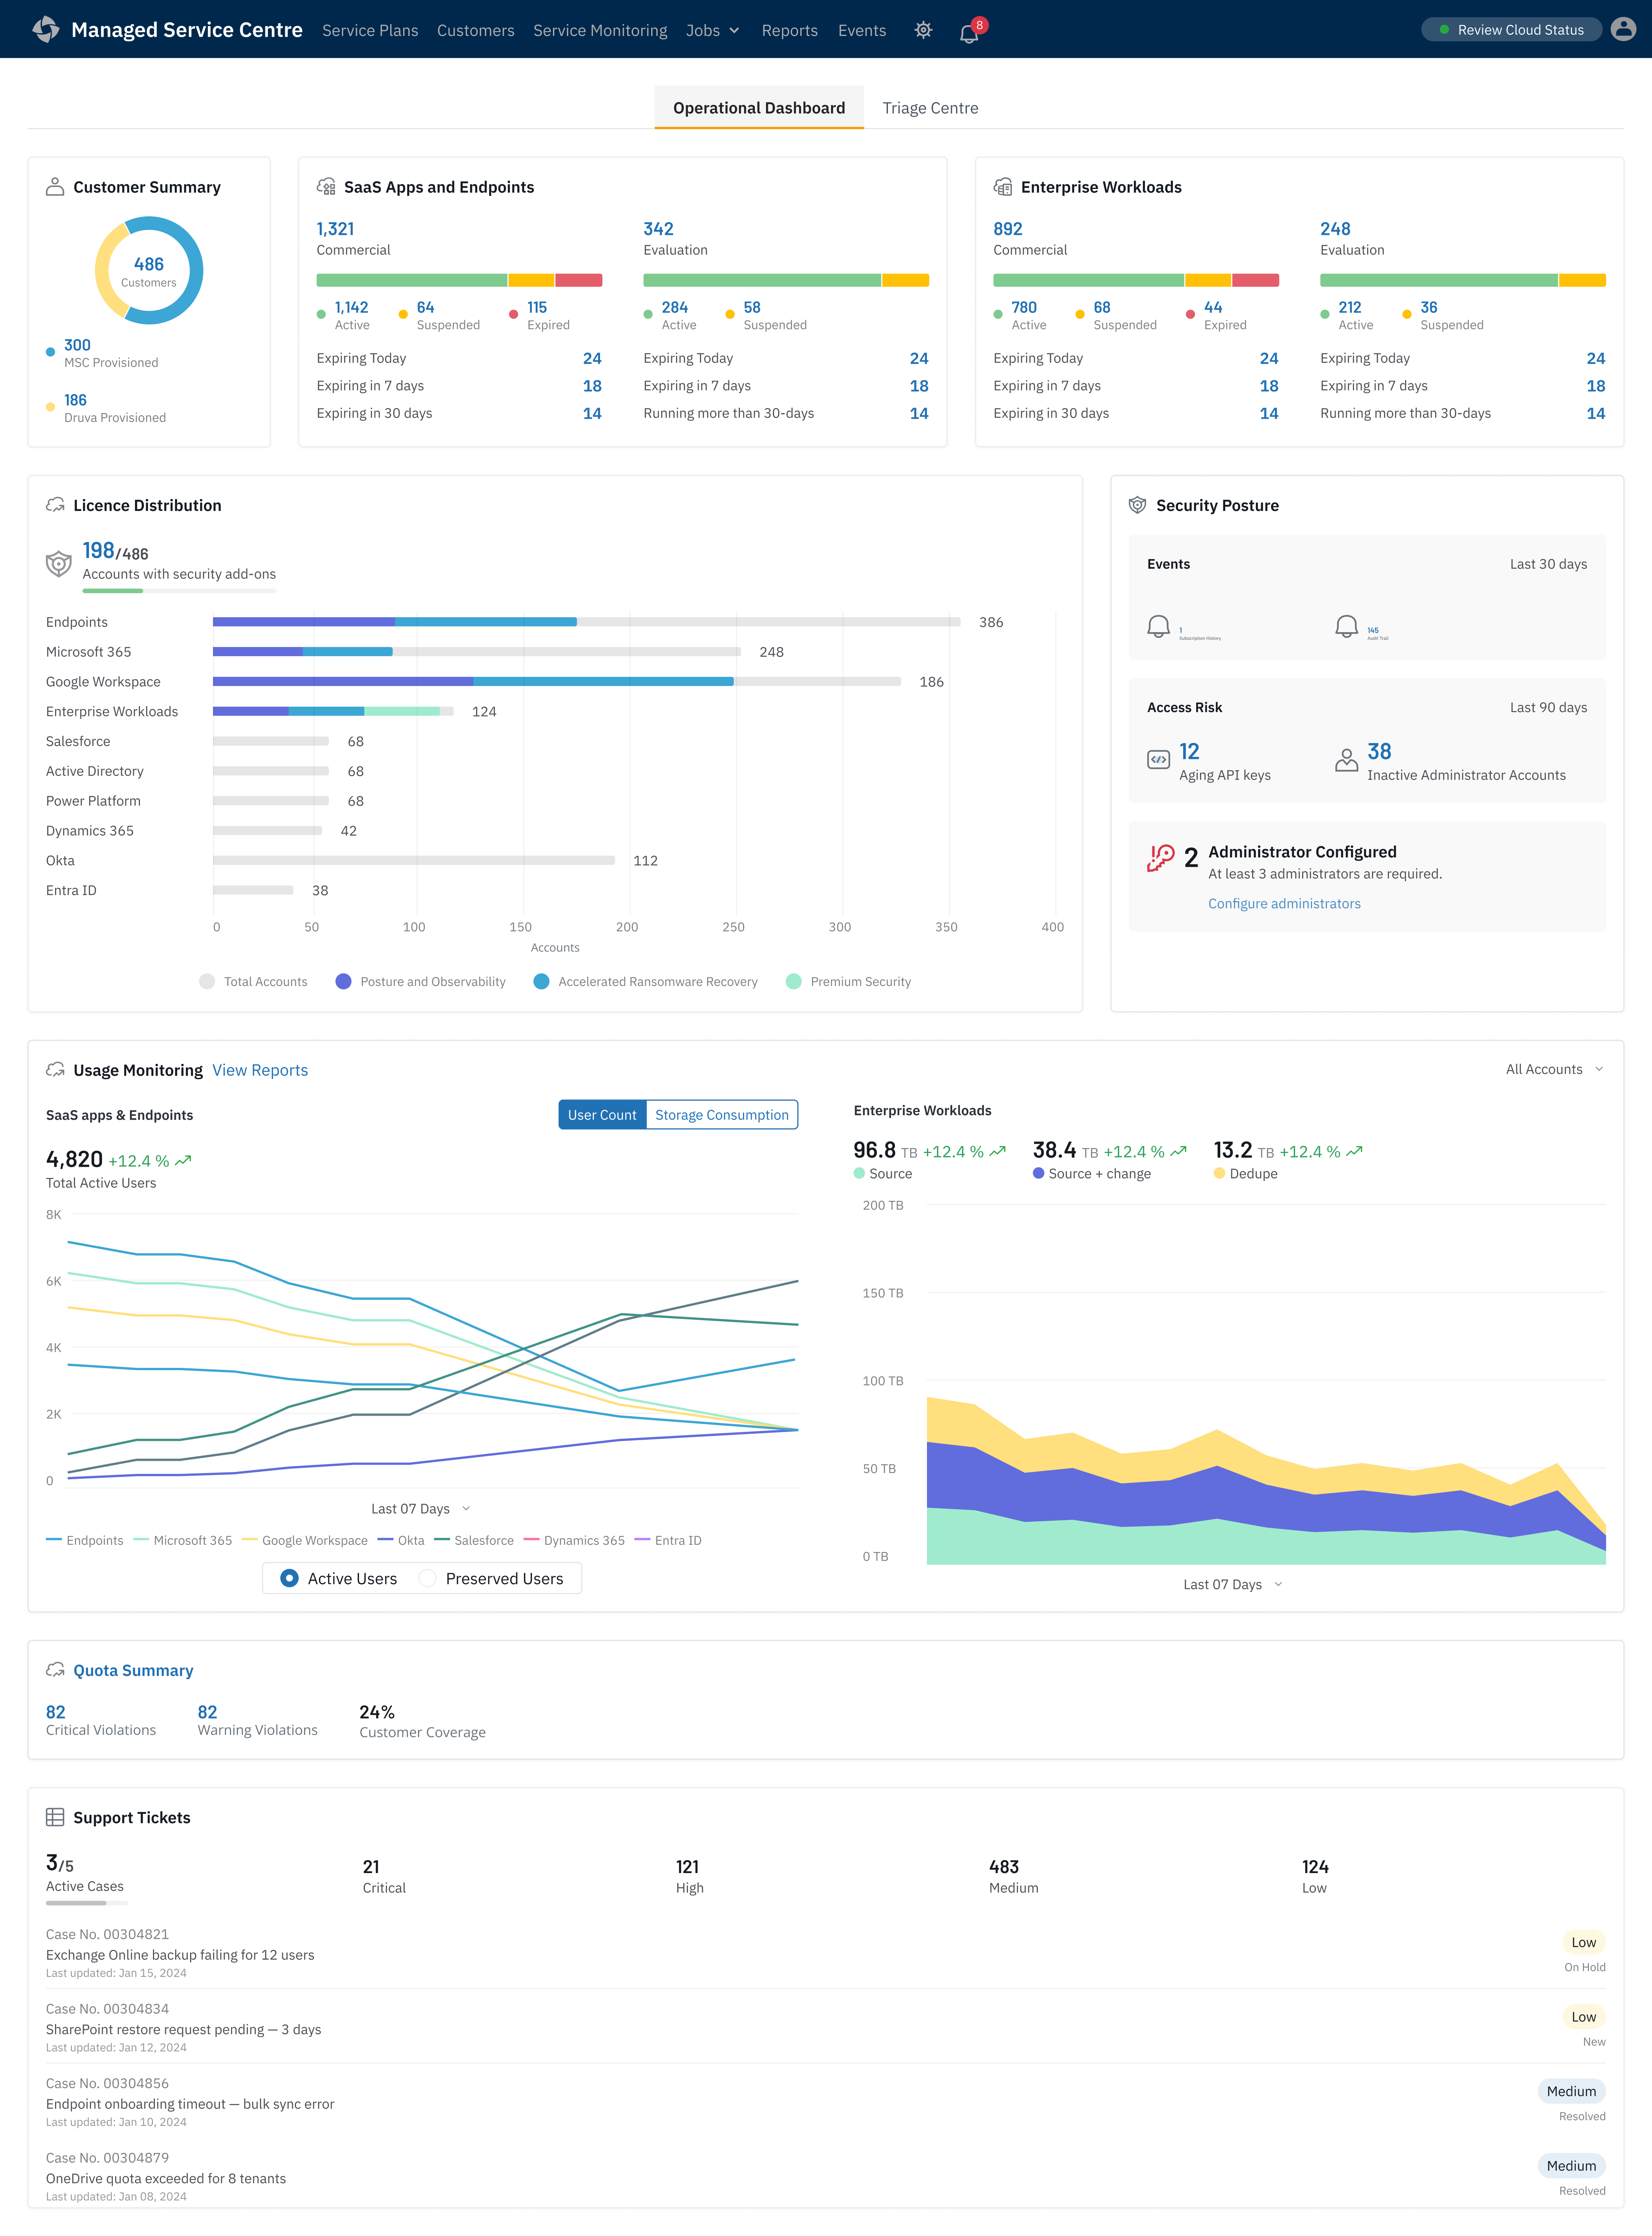1652x2236 pixels.
Task: Open 82 Critical Violations count
Action: tap(56, 1712)
